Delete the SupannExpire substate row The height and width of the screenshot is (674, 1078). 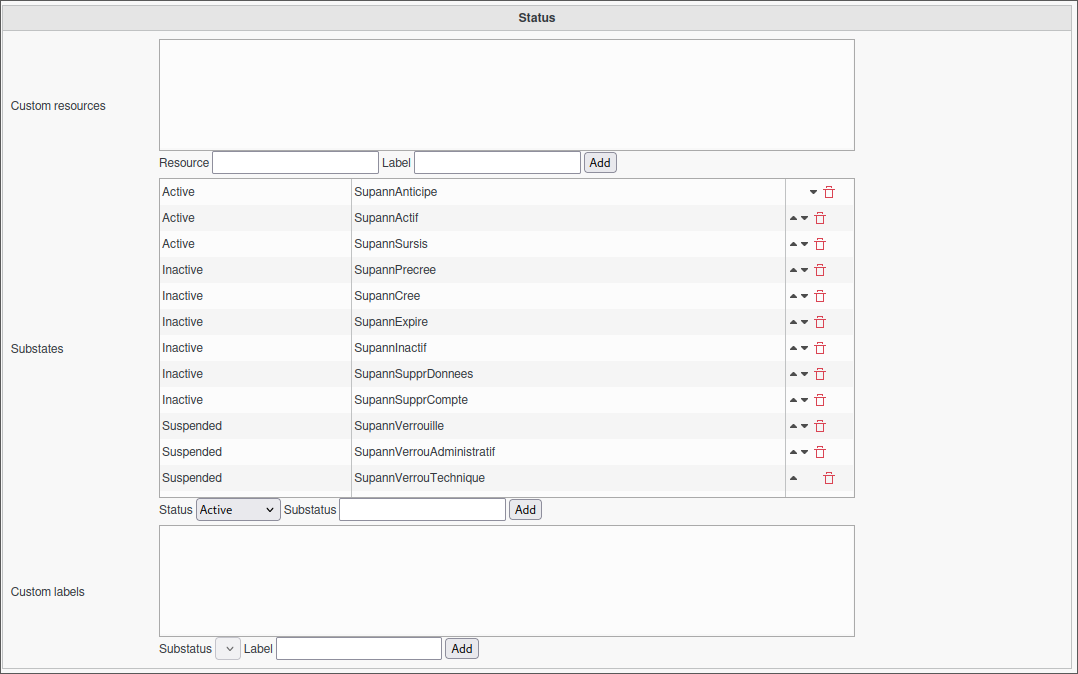point(820,322)
